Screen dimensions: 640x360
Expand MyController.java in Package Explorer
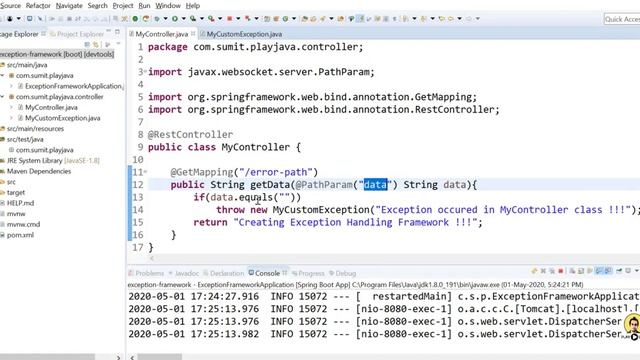[x=11, y=107]
